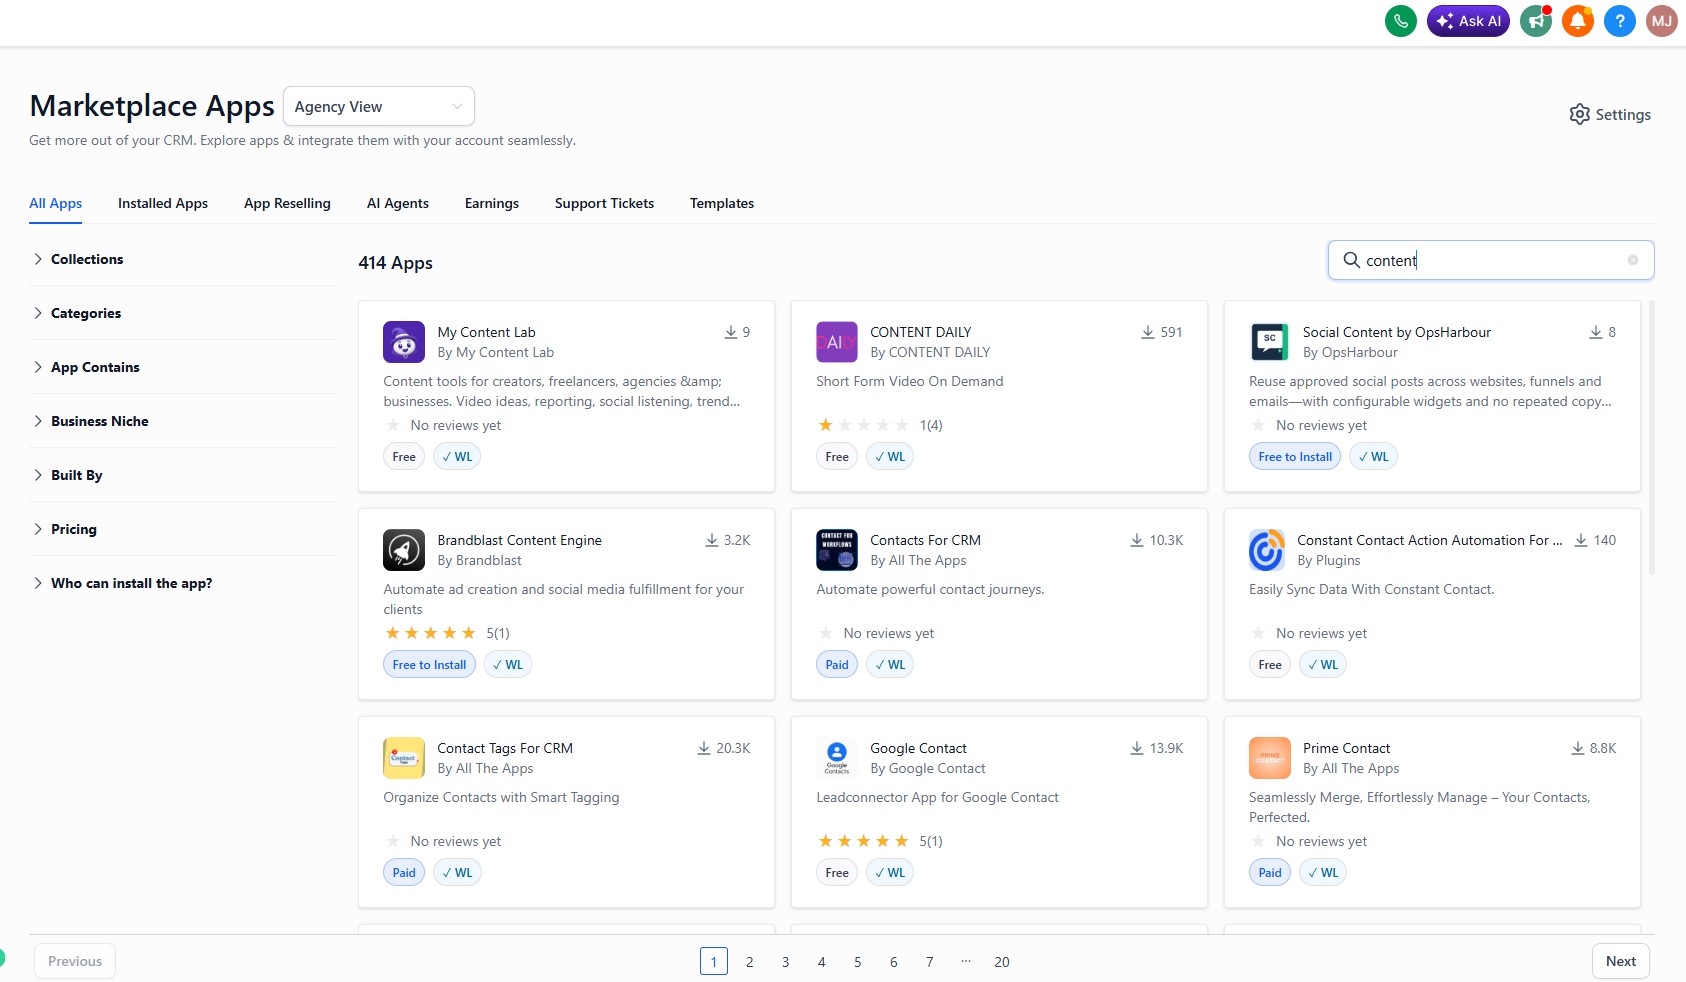Image resolution: width=1686 pixels, height=982 pixels.
Task: Expand the Collections filter
Action: pyautogui.click(x=183, y=259)
